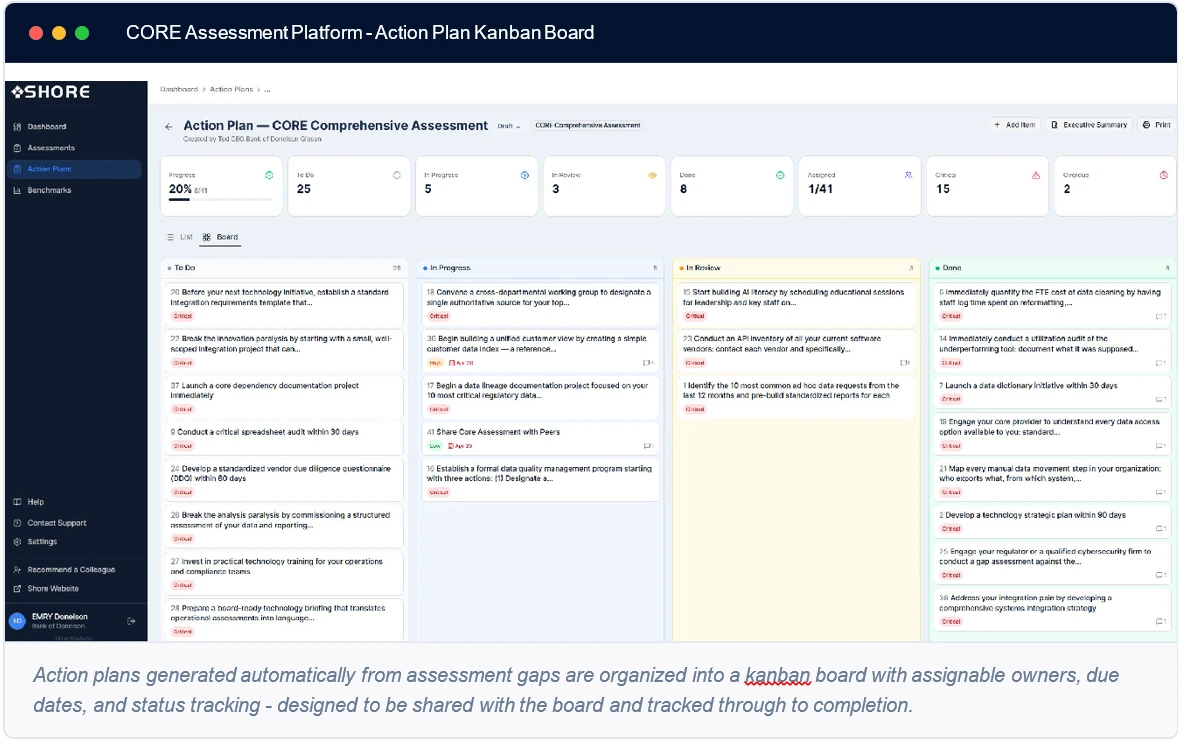
Task: Click comment icon on card 25 cybersecurity
Action: coord(1160,575)
